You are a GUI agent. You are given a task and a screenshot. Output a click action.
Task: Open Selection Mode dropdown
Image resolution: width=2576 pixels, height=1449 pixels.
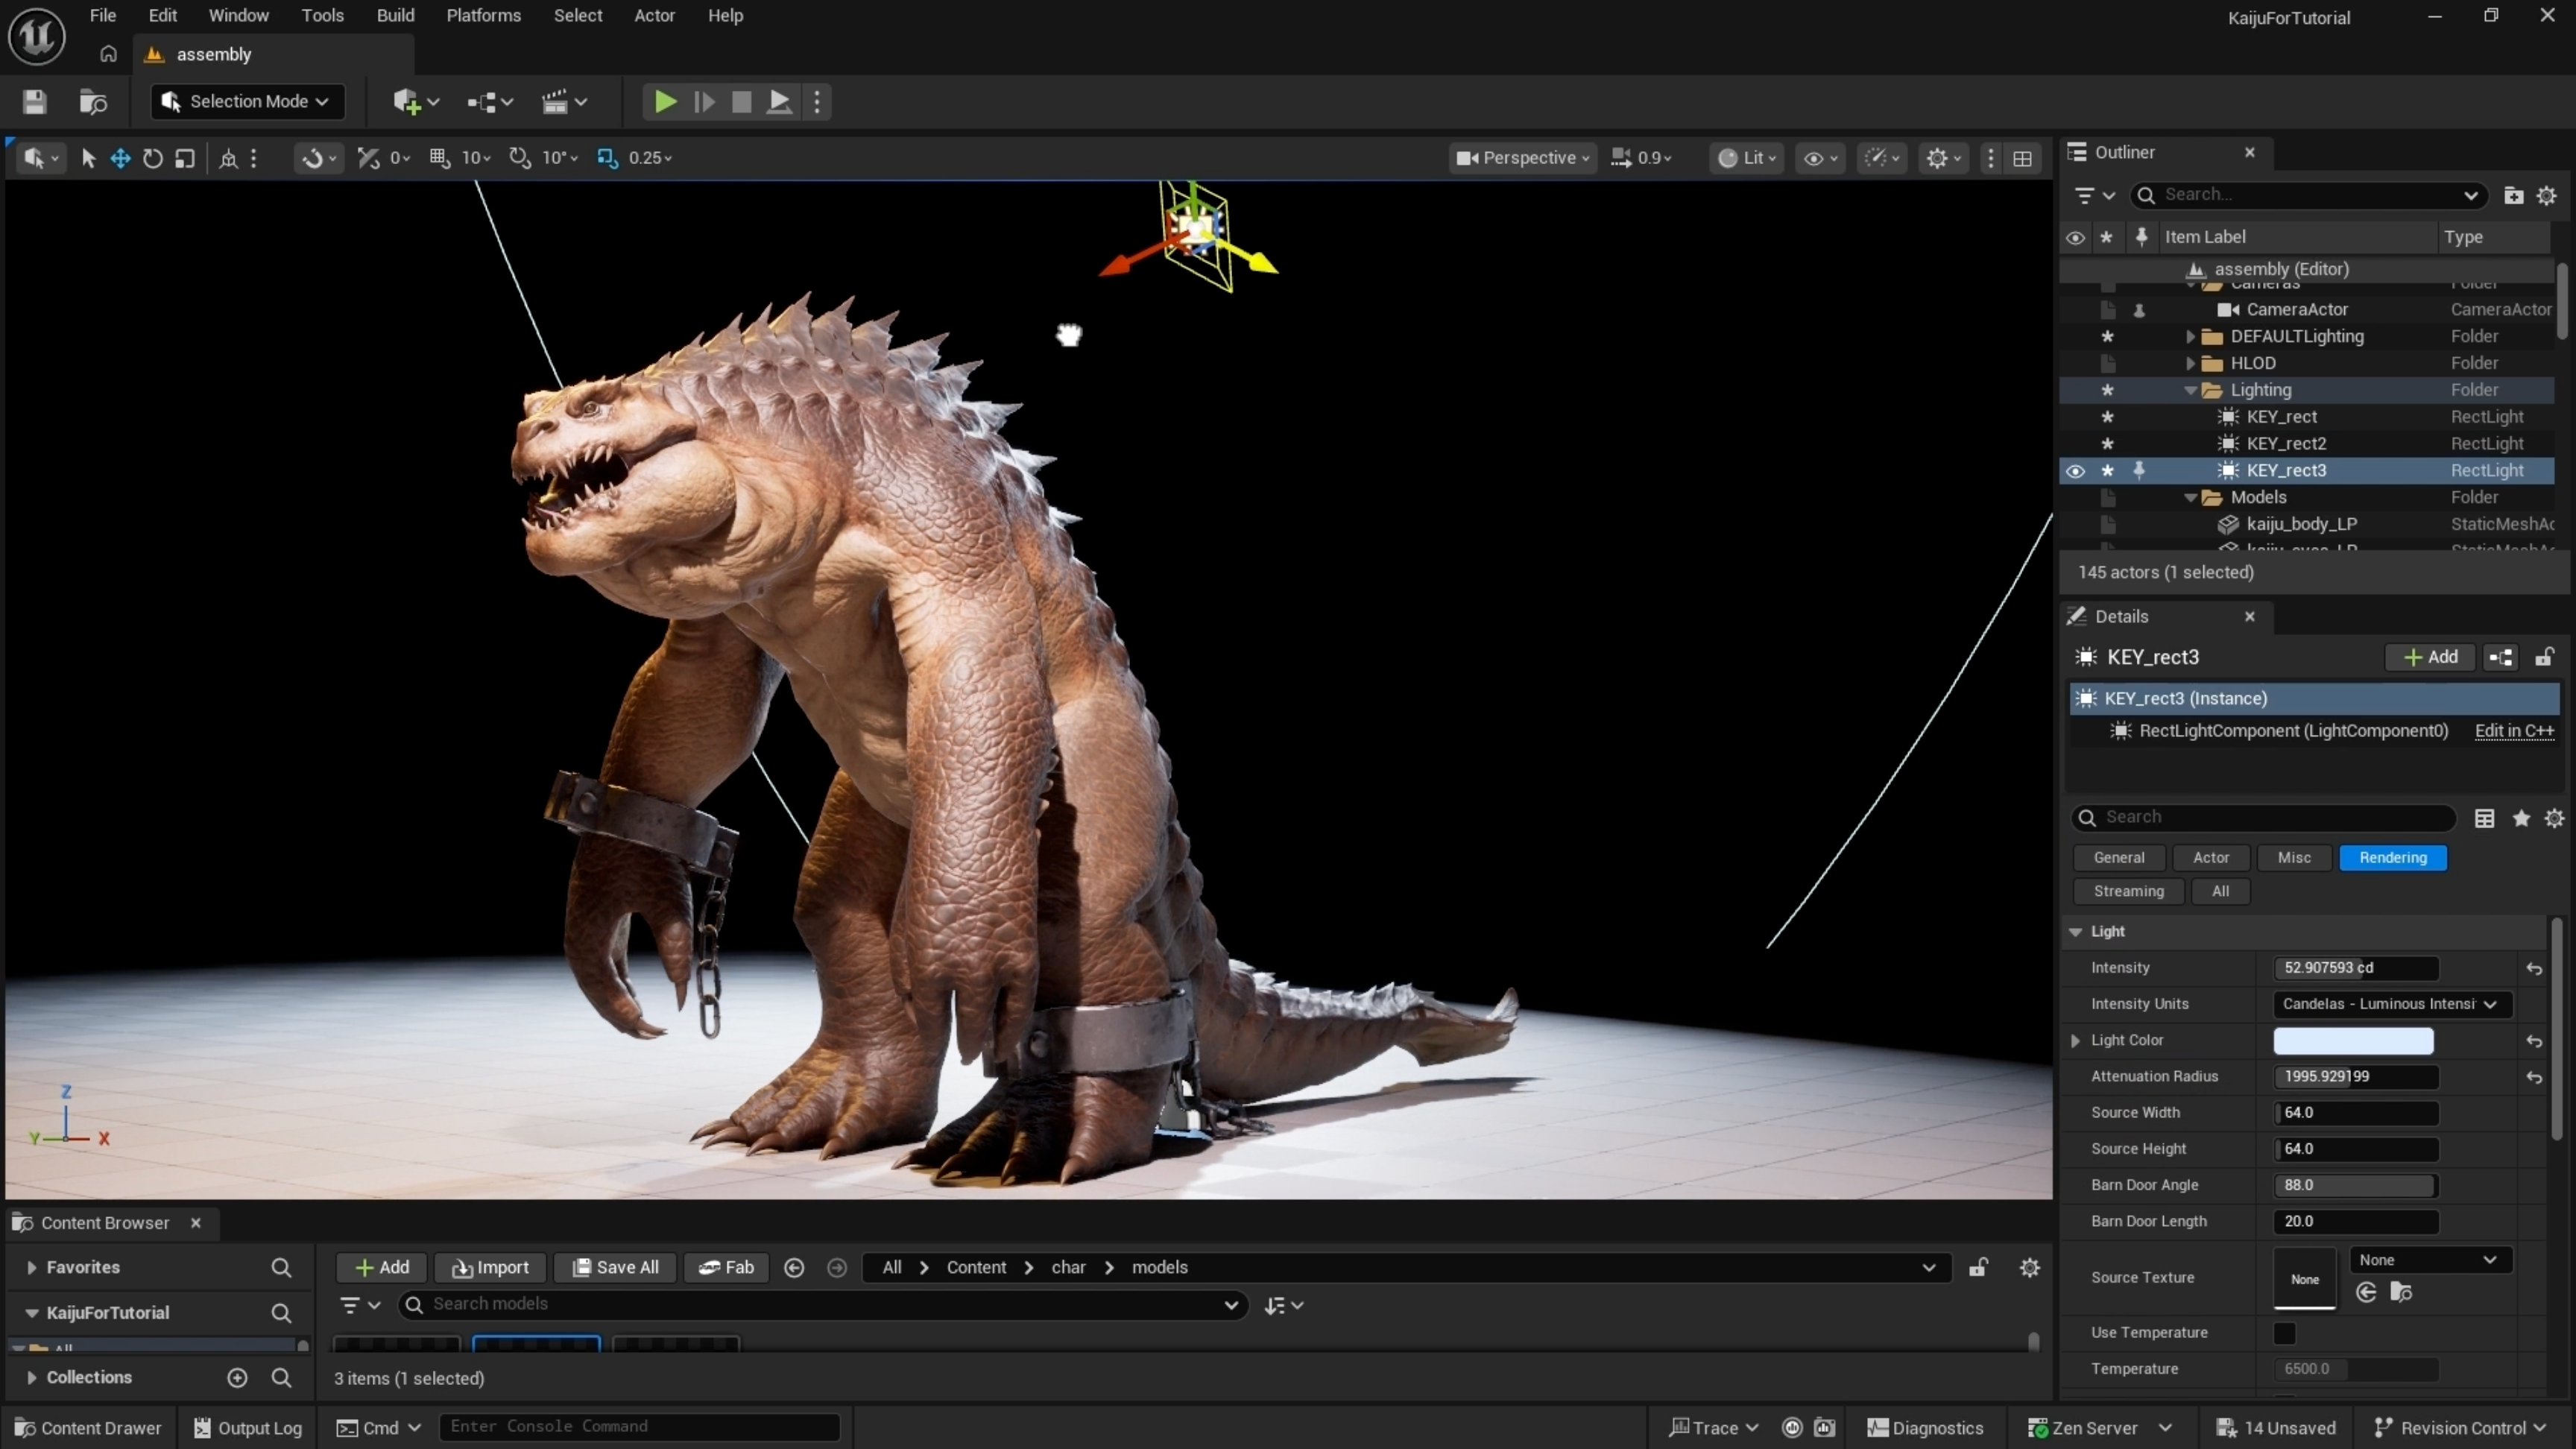[x=247, y=101]
